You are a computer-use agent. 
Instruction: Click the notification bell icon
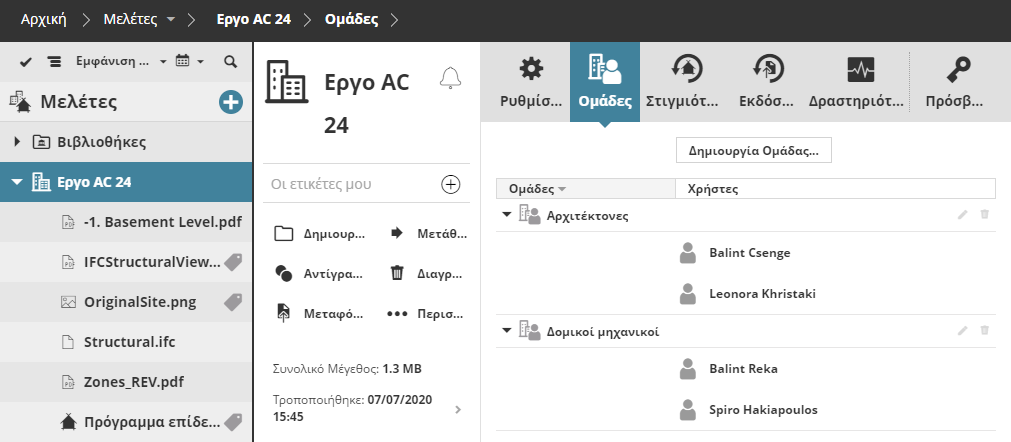point(451,79)
